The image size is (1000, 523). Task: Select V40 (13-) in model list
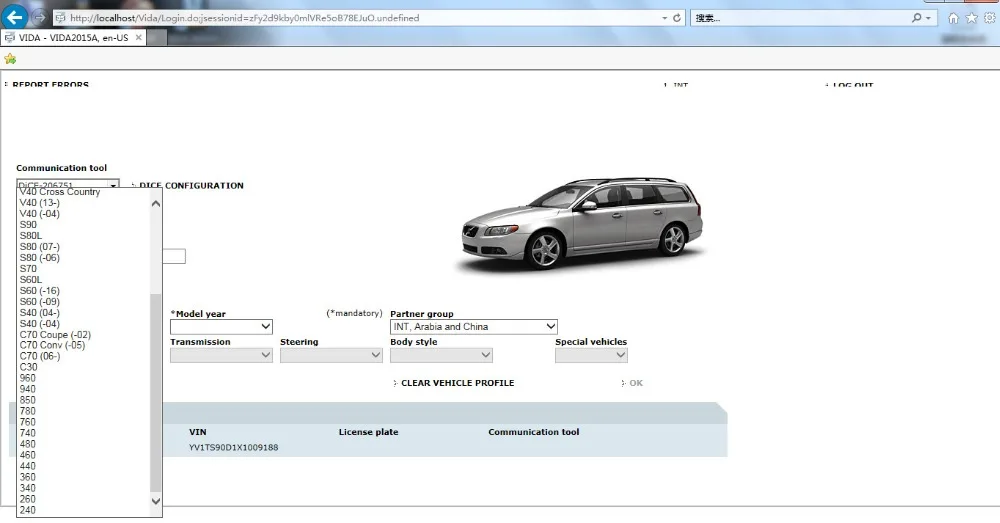point(40,203)
